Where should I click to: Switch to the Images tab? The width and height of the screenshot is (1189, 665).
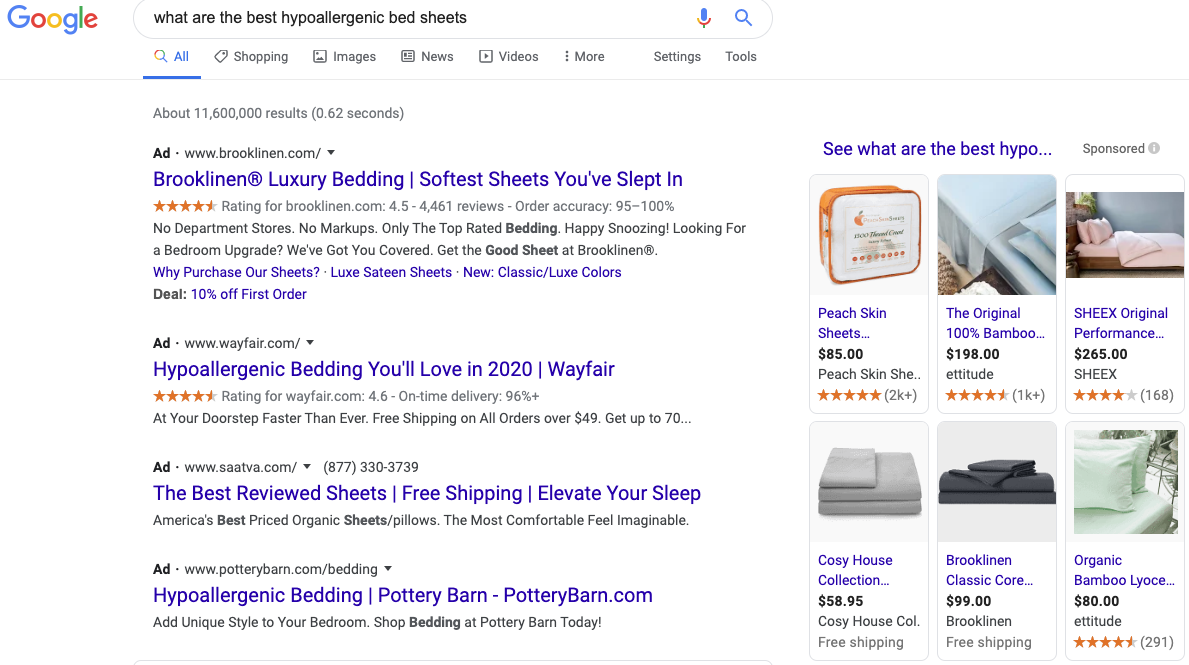tap(344, 57)
